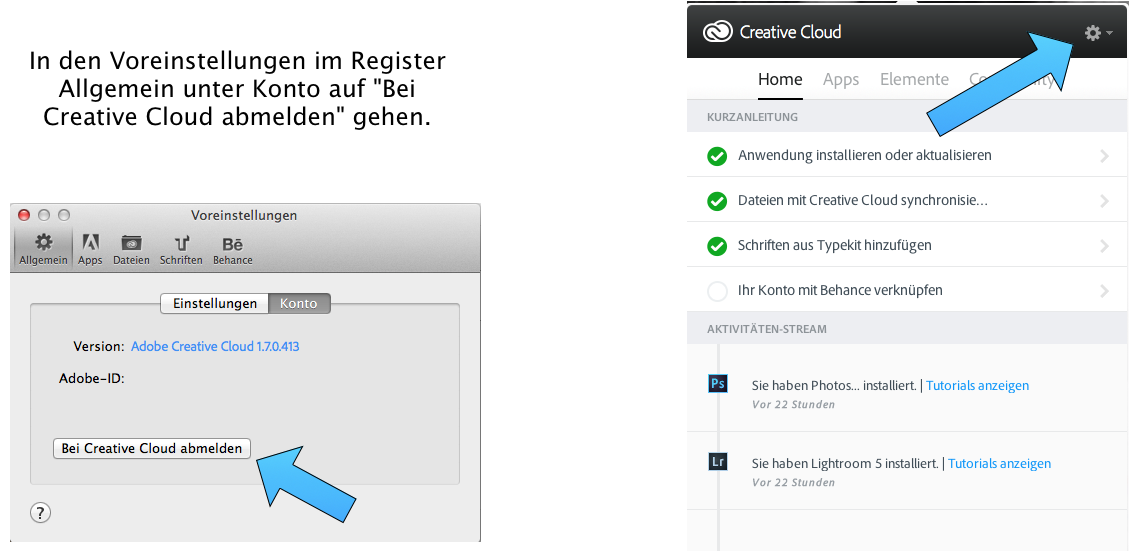Click green checkmark for Dateien synchronisieren

717,201
